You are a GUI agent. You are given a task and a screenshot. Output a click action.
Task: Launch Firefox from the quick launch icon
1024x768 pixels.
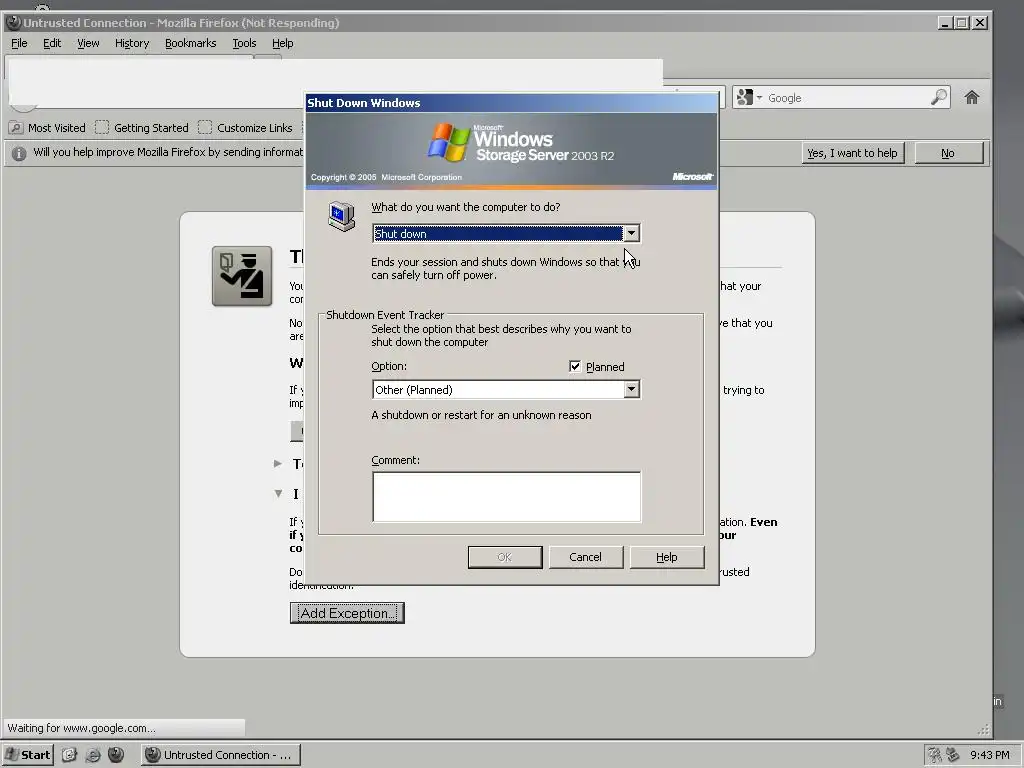tap(116, 755)
